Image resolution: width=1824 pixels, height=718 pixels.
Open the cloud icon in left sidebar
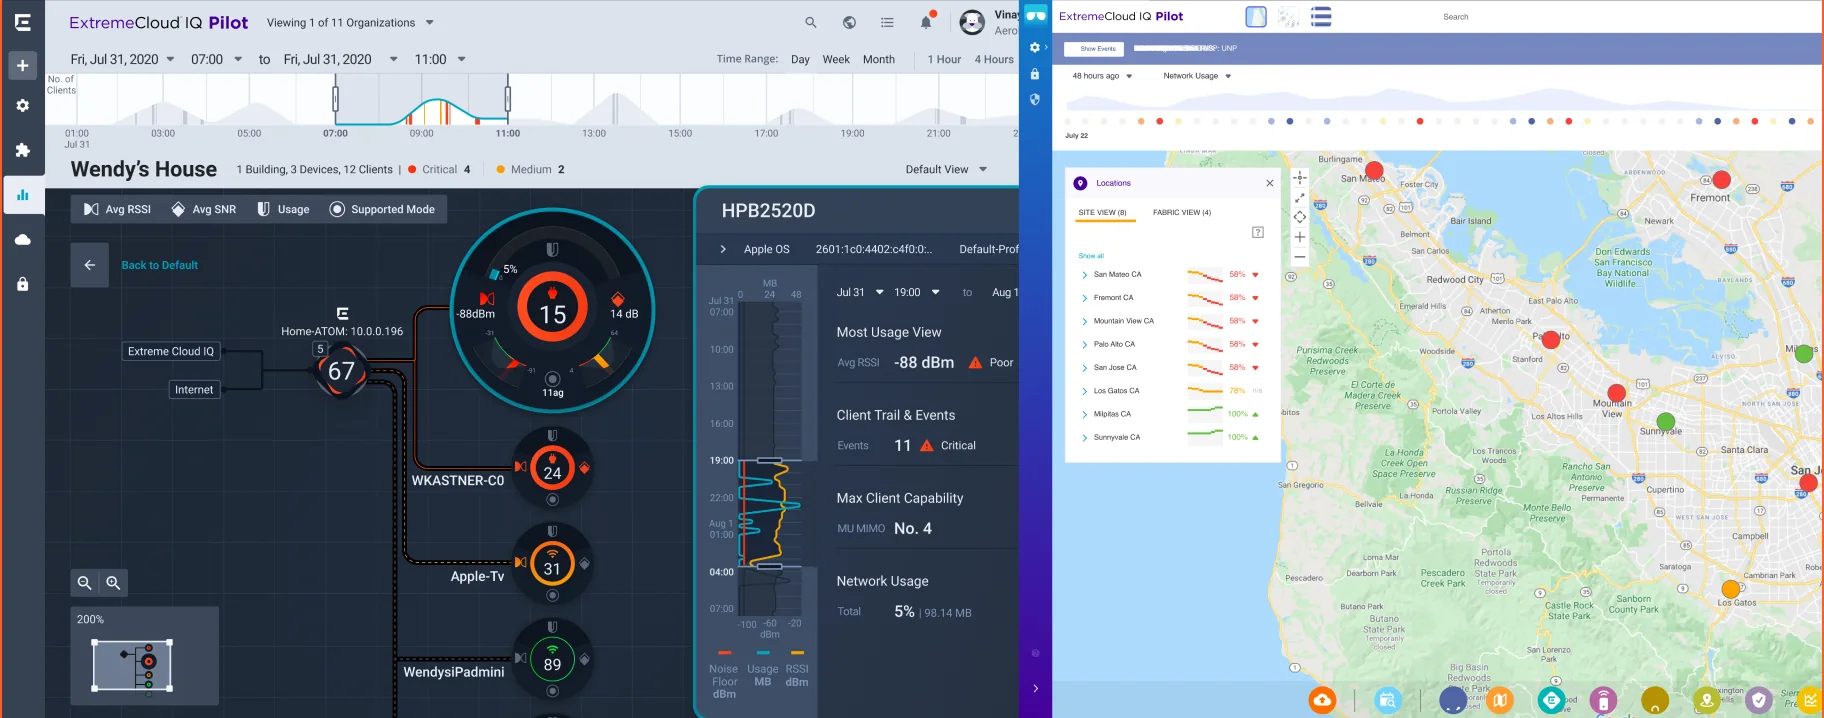pos(22,240)
